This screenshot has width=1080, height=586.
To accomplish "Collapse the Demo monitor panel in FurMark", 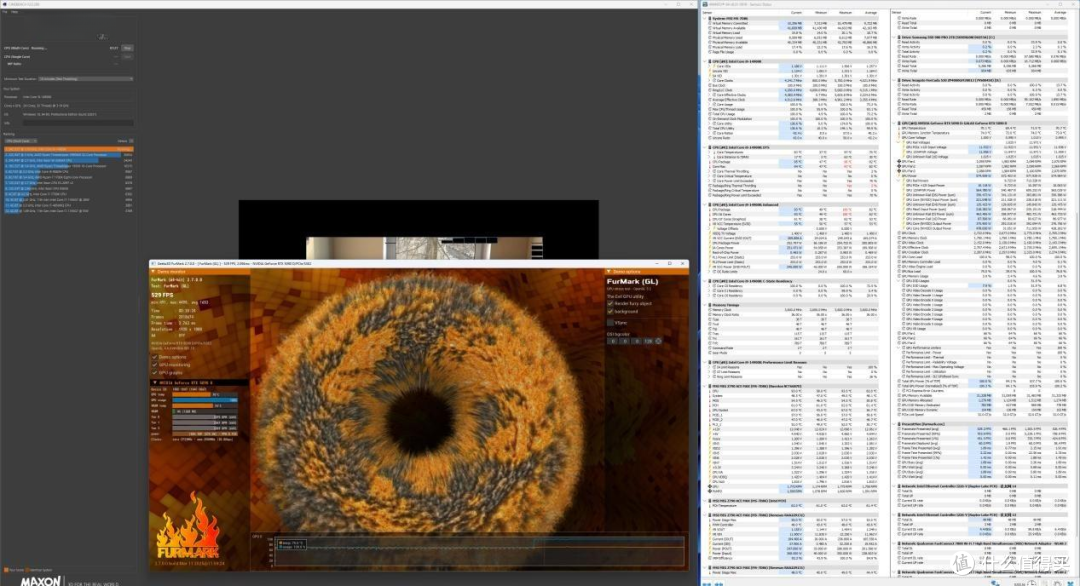I will coord(154,272).
